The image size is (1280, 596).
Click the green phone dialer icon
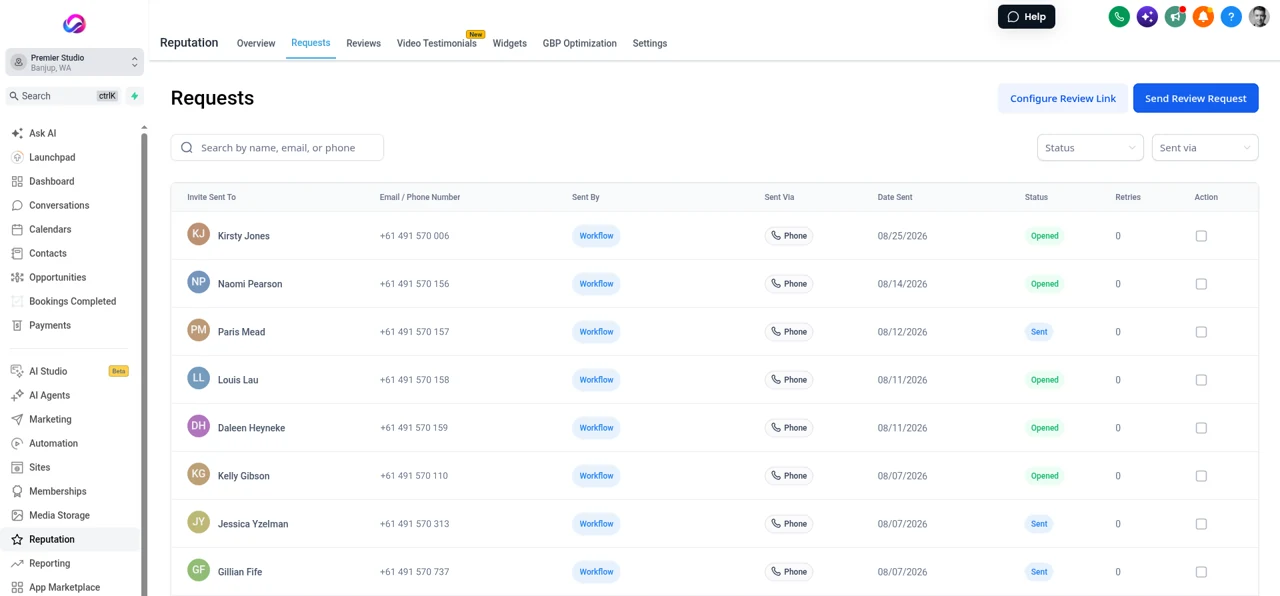(1119, 17)
